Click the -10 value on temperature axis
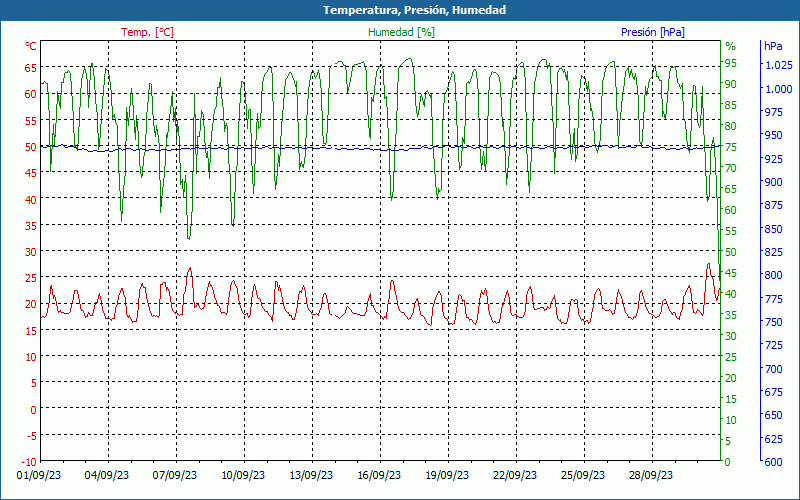The width and height of the screenshot is (800, 500). [29, 462]
